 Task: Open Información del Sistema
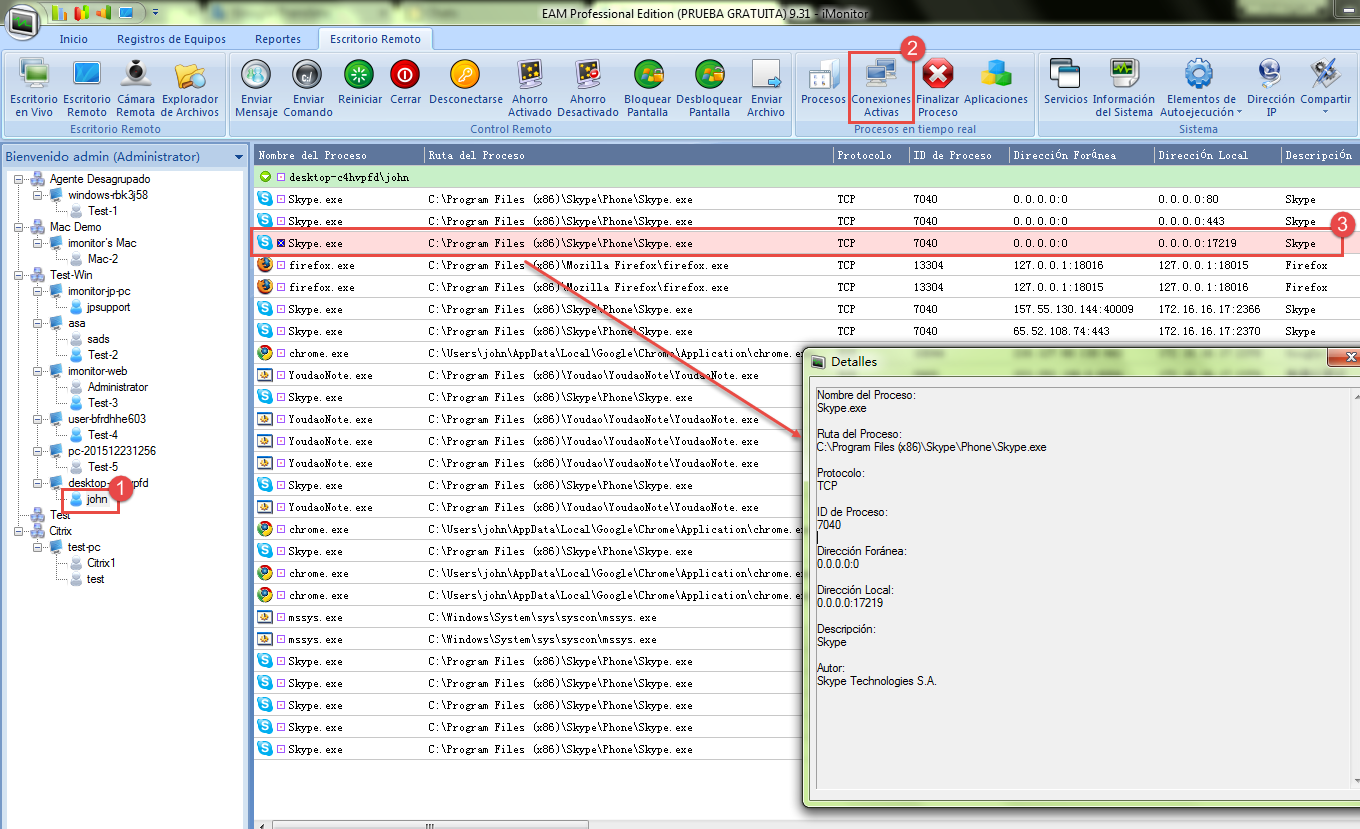[x=1123, y=88]
